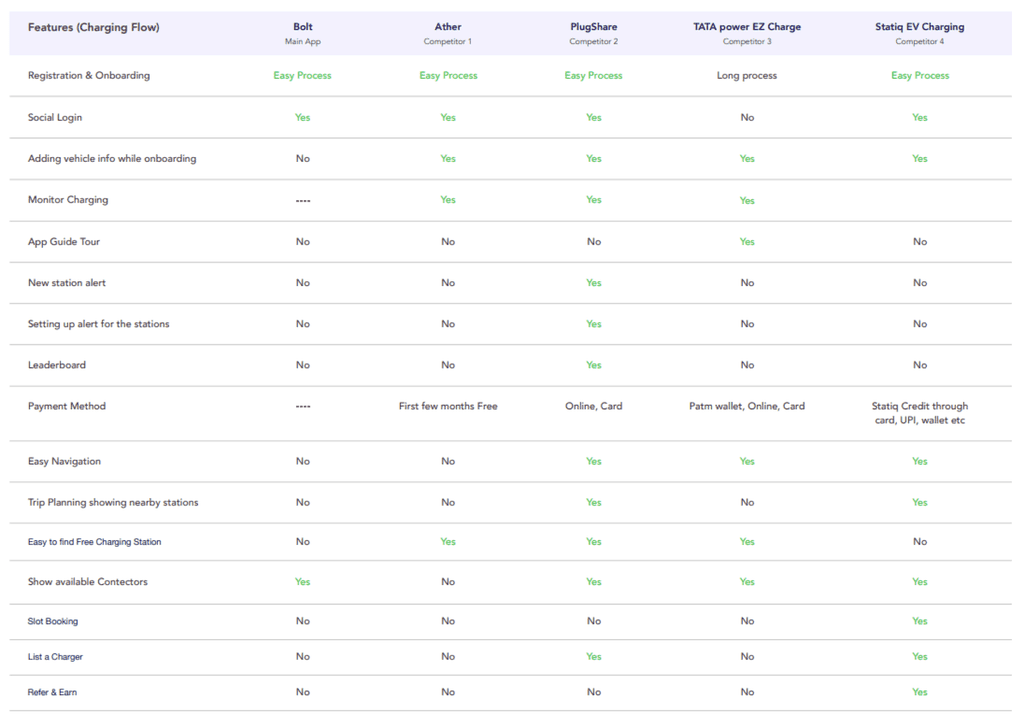Click 'Trip Planning showing nearby stations' label
This screenshot has height=716, width=1024.
[113, 502]
